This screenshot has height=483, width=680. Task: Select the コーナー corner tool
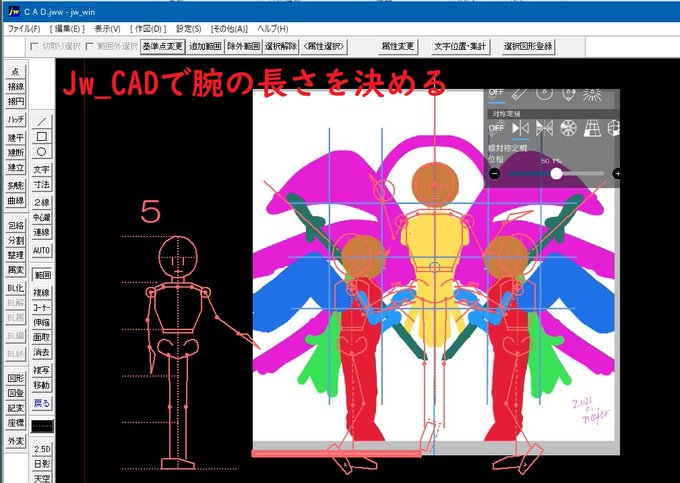pyautogui.click(x=42, y=307)
